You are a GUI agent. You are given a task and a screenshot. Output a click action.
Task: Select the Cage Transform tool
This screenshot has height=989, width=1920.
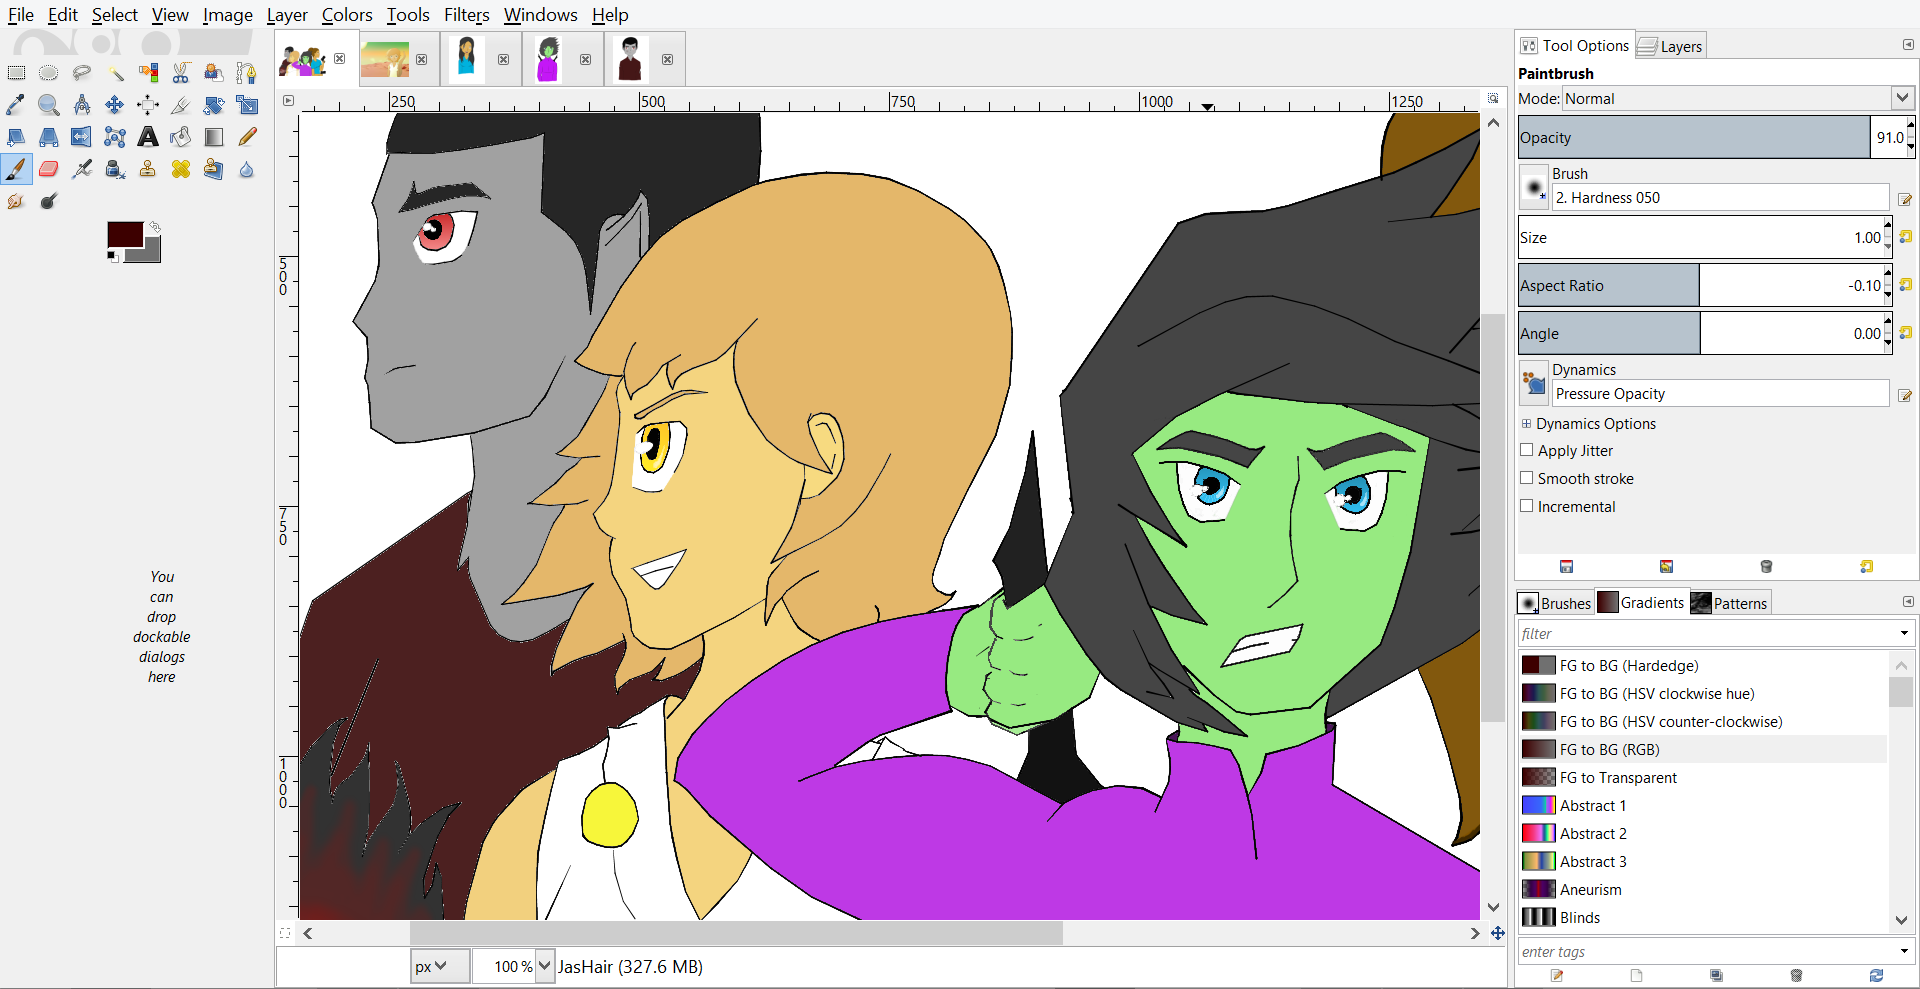coord(115,137)
